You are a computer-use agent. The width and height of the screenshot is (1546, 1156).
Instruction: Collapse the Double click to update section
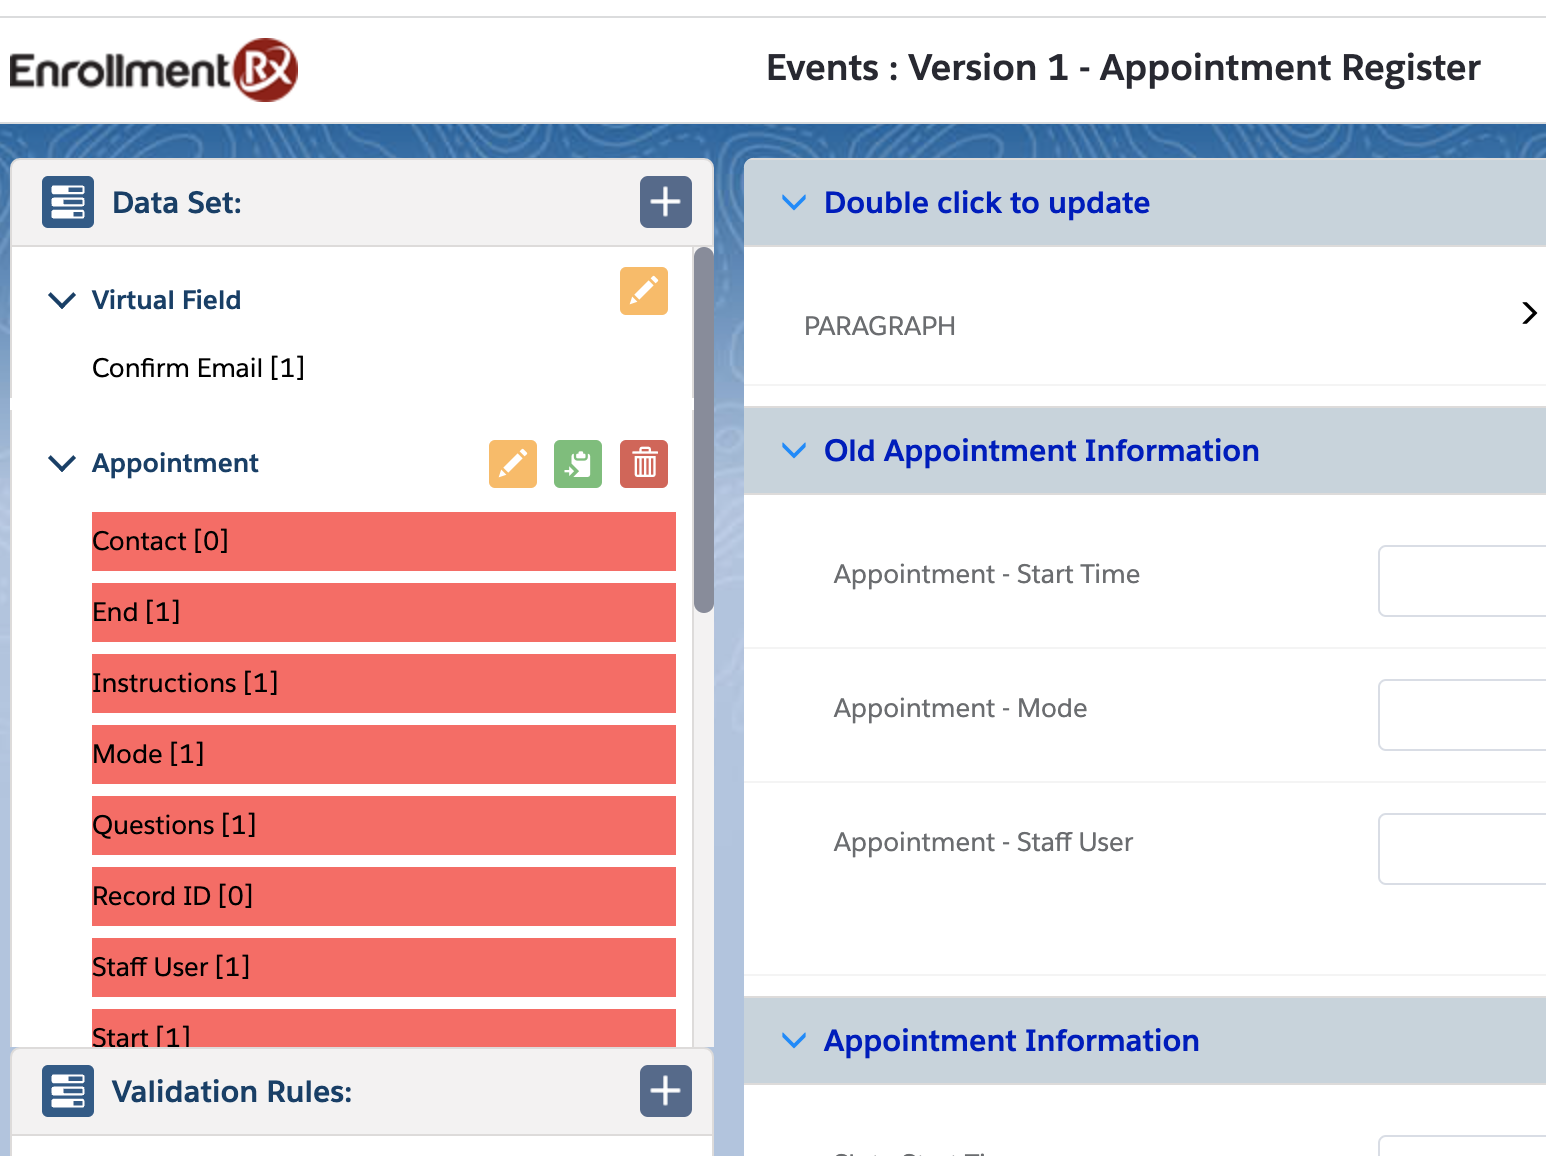pyautogui.click(x=794, y=203)
